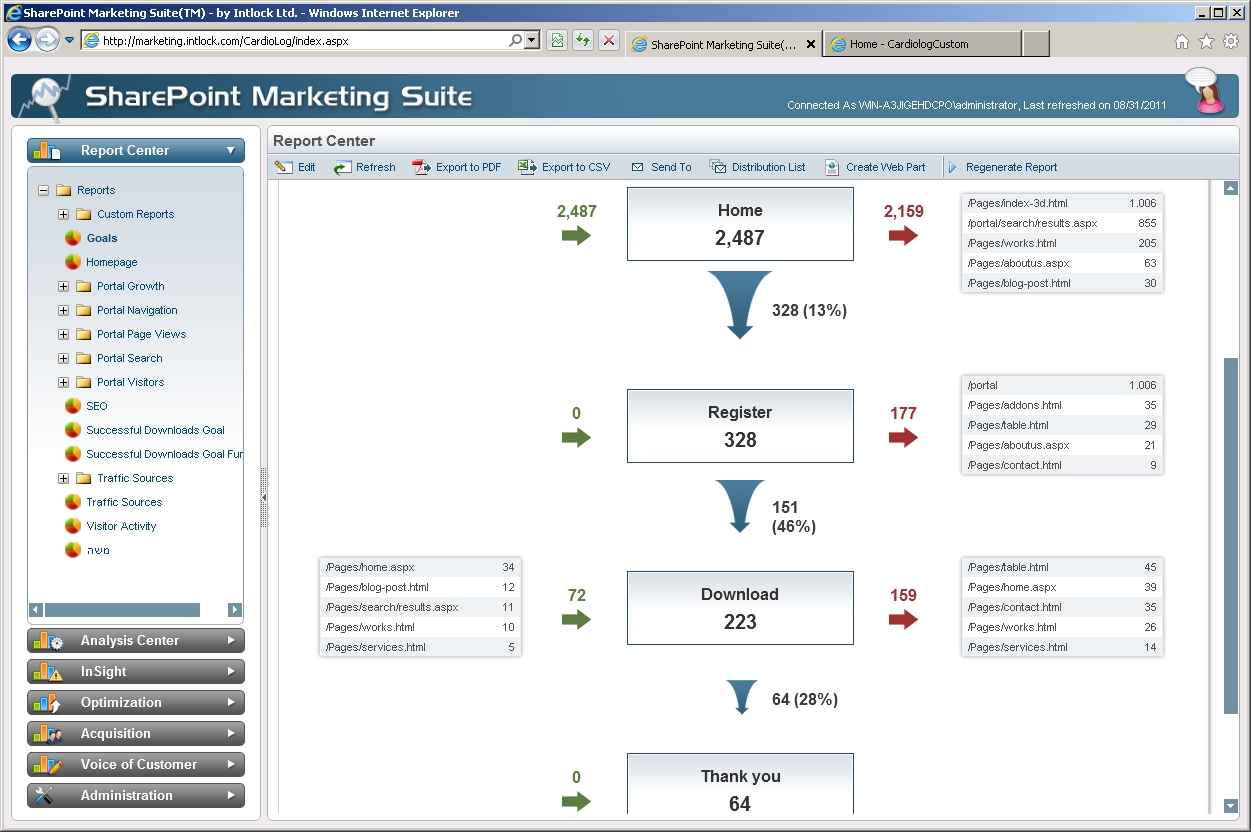Click the browser Stop (X) button
The image size is (1251, 832).
click(x=608, y=41)
